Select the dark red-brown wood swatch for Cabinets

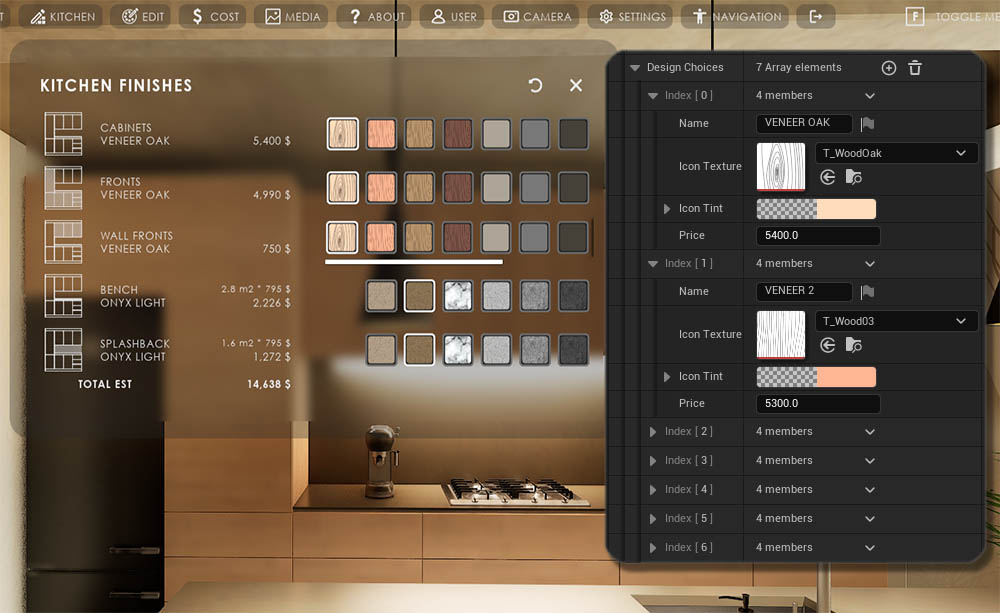click(458, 134)
